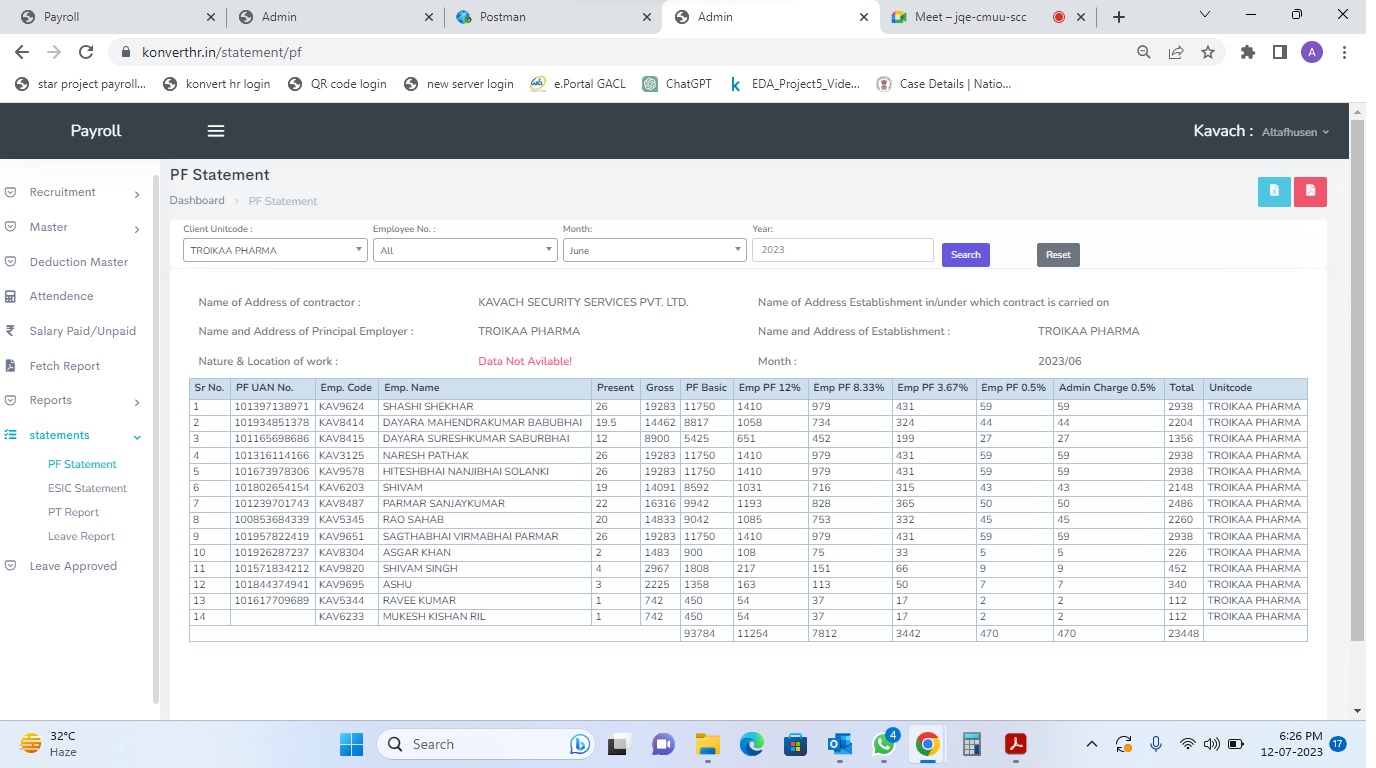Click the total value 23448 cell
This screenshot has width=1376, height=768.
tap(1184, 634)
